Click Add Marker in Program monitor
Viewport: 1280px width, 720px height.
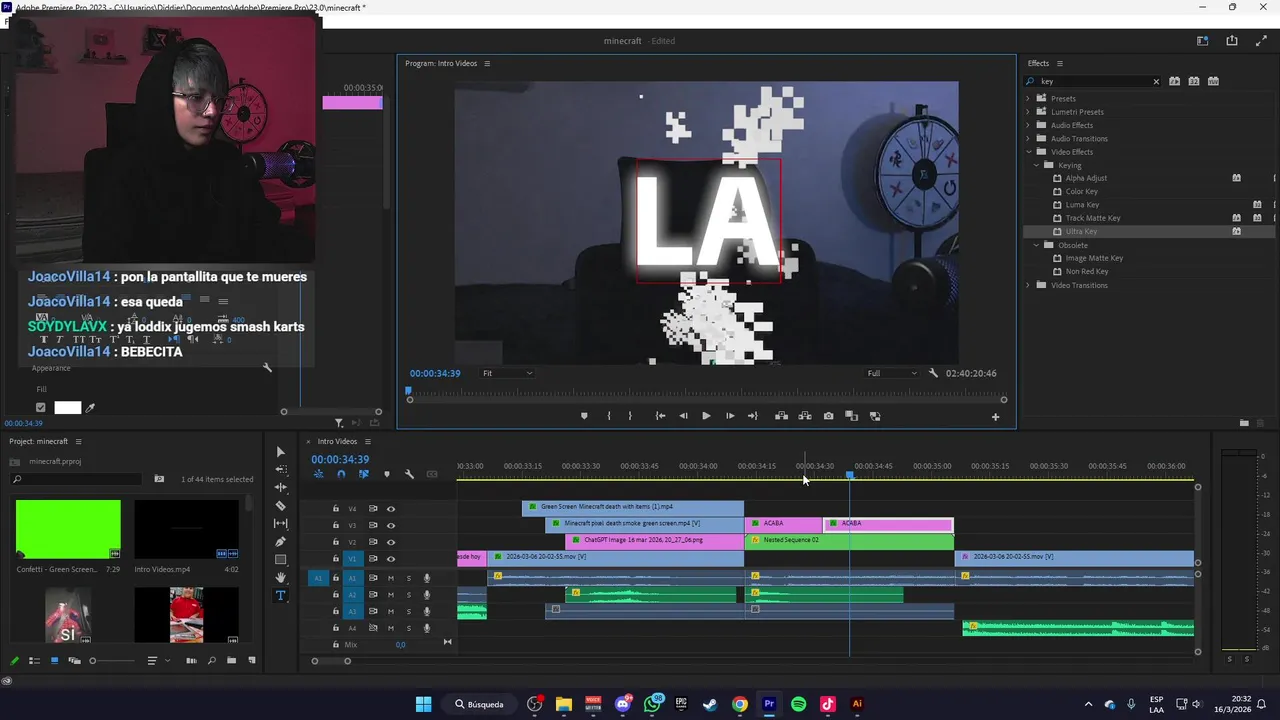coord(584,416)
